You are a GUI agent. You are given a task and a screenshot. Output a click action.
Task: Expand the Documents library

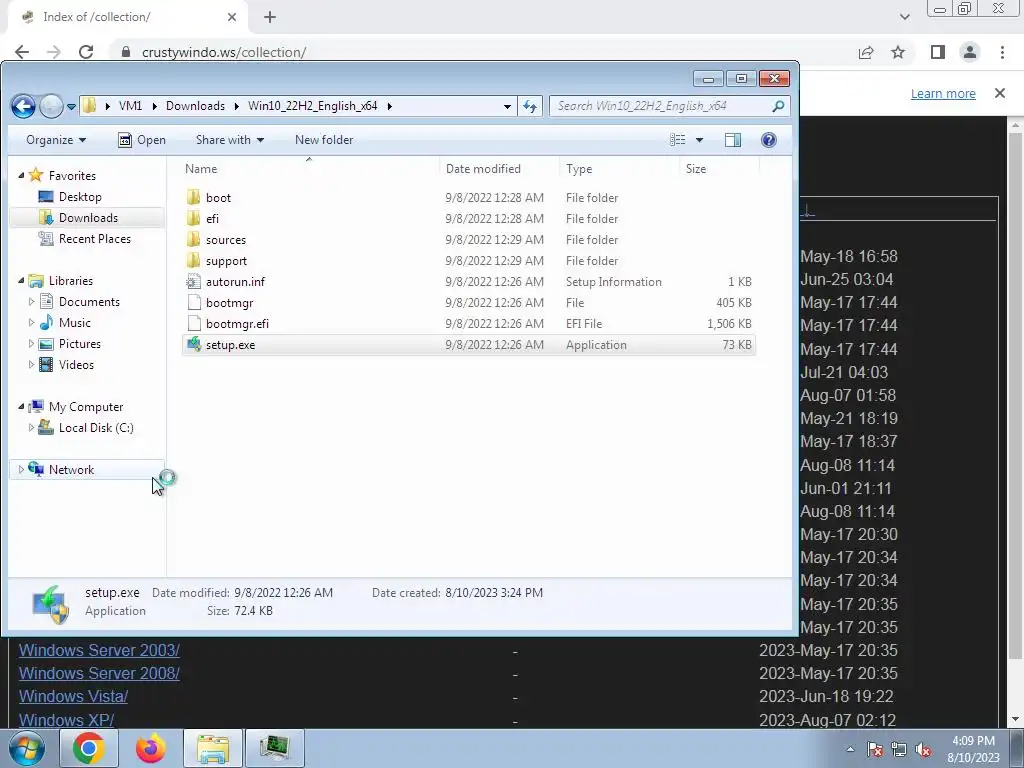pyautogui.click(x=31, y=302)
